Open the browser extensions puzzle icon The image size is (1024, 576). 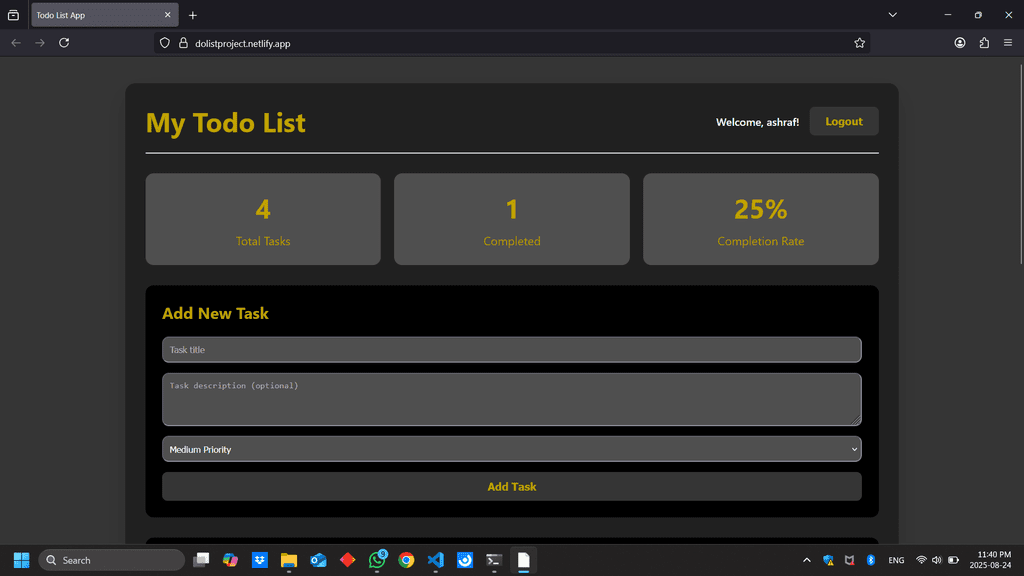(984, 43)
